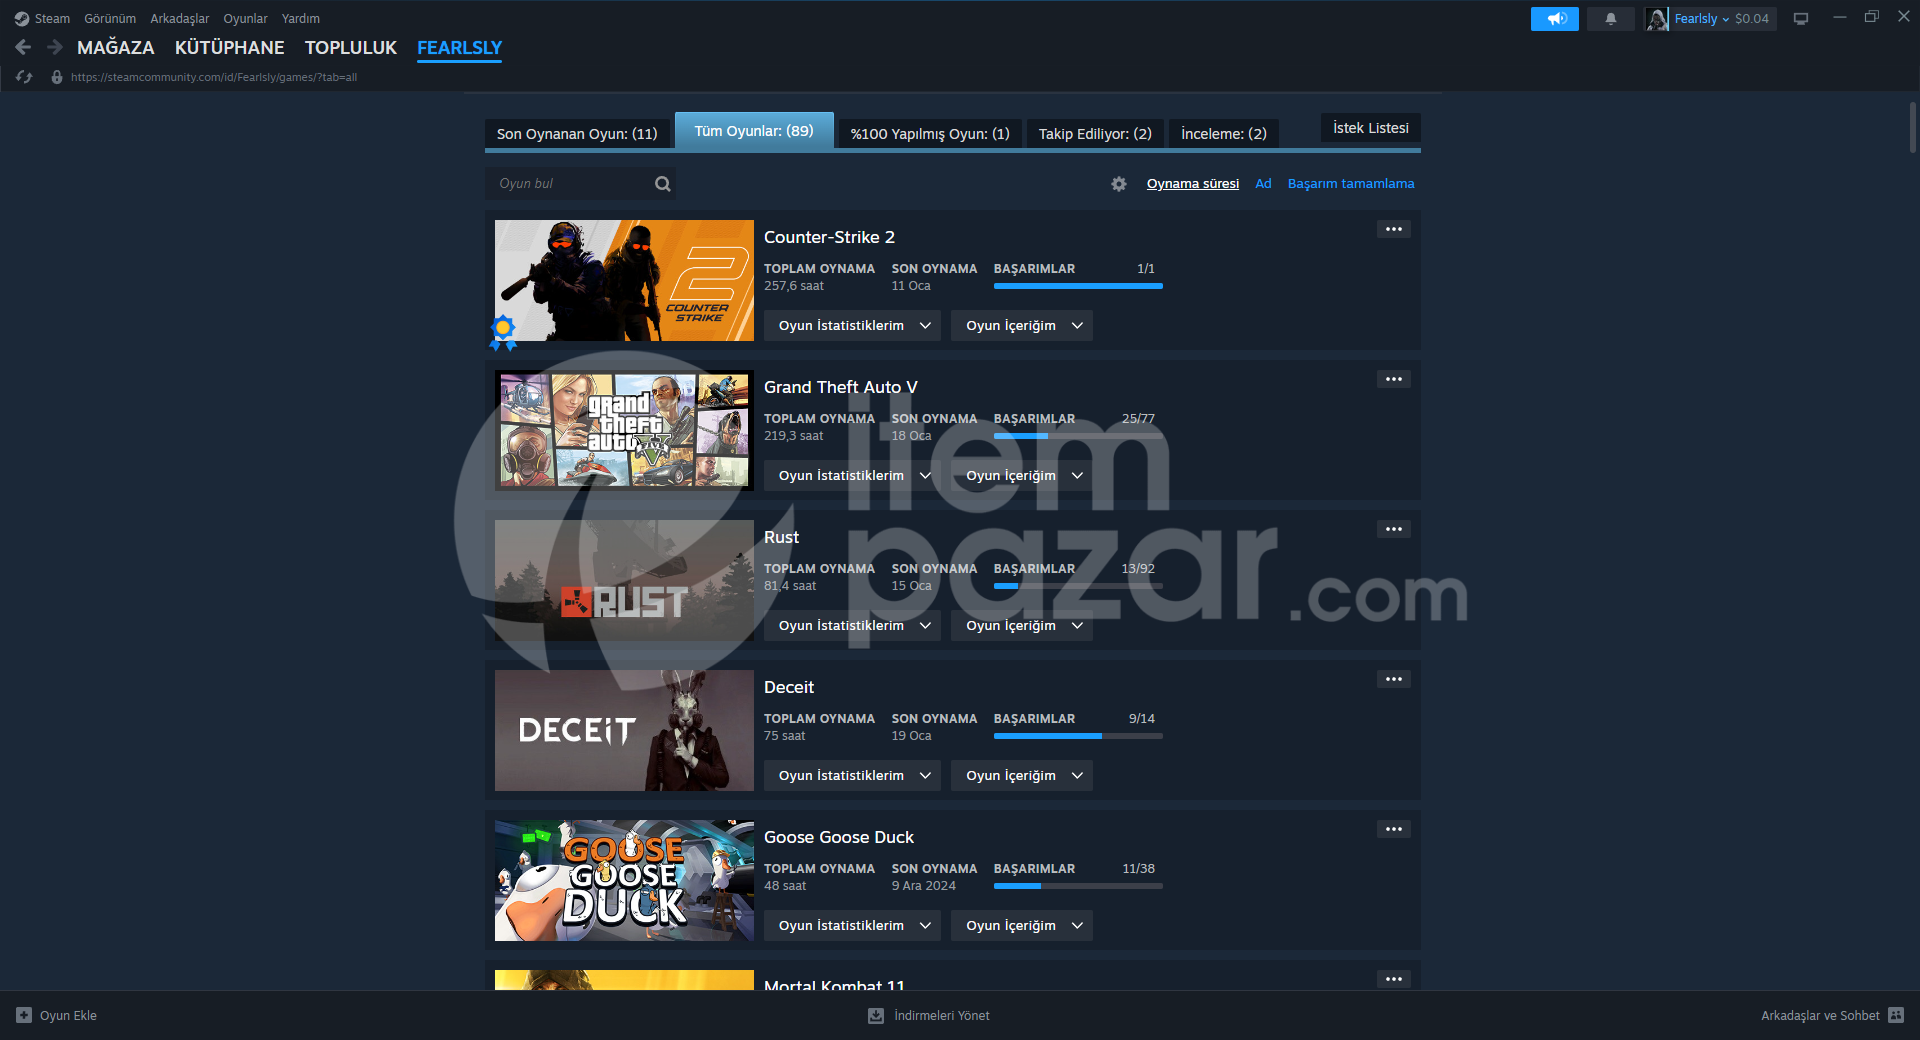This screenshot has height=1040, width=1920.
Task: Expand Oyun İstatistiklerim for Counter-Strike 2
Action: click(852, 326)
